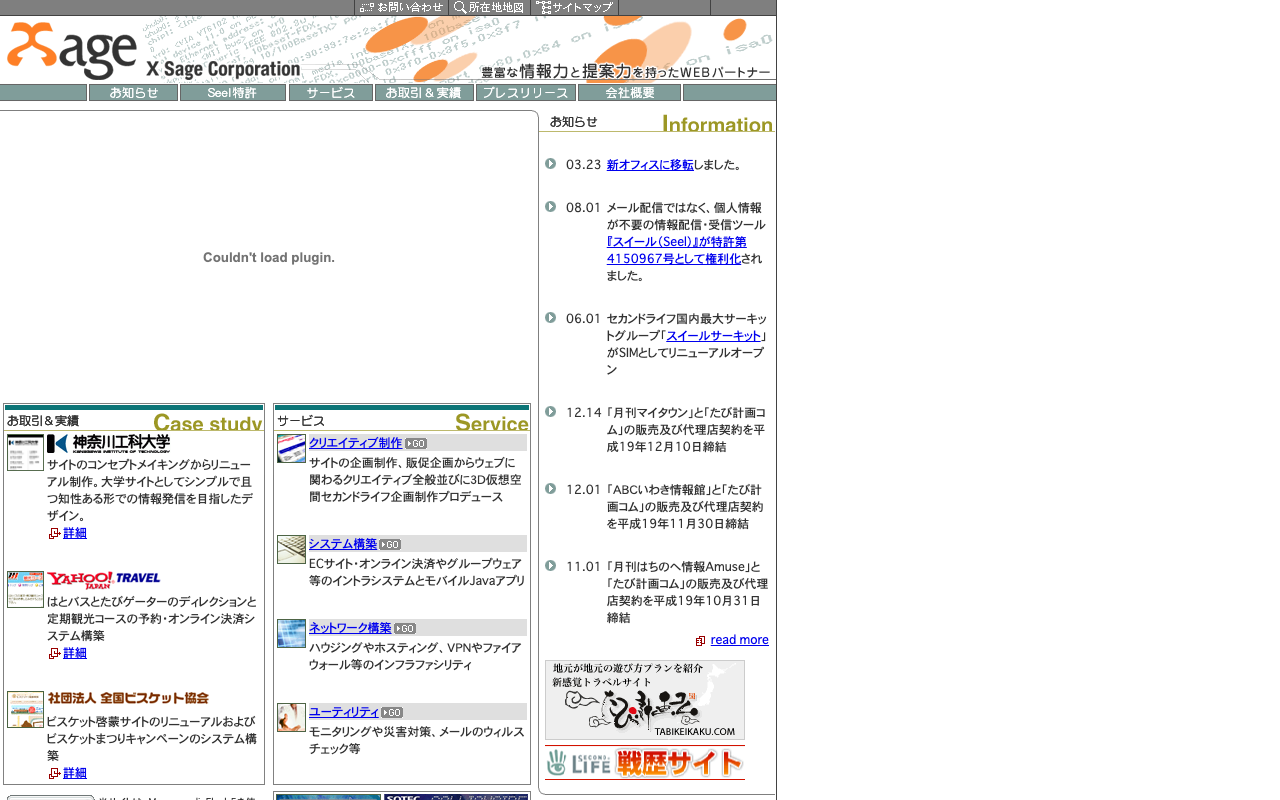Viewport: 1280px width, 800px height.
Task: Click the 11.01 月刊はちのへ情報Amuse news text
Action: (x=687, y=592)
